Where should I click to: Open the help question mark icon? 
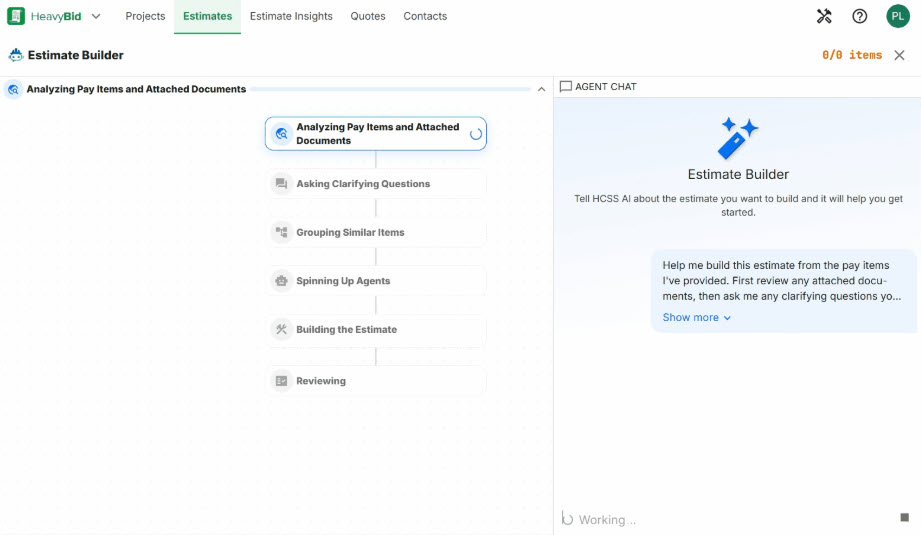(859, 16)
